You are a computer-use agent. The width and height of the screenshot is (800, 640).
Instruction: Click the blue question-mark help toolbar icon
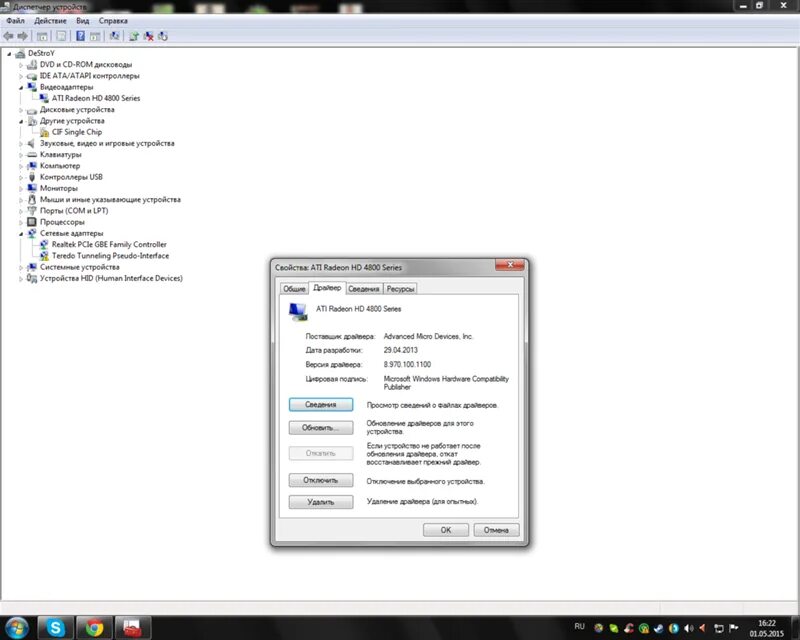pyautogui.click(x=80, y=36)
